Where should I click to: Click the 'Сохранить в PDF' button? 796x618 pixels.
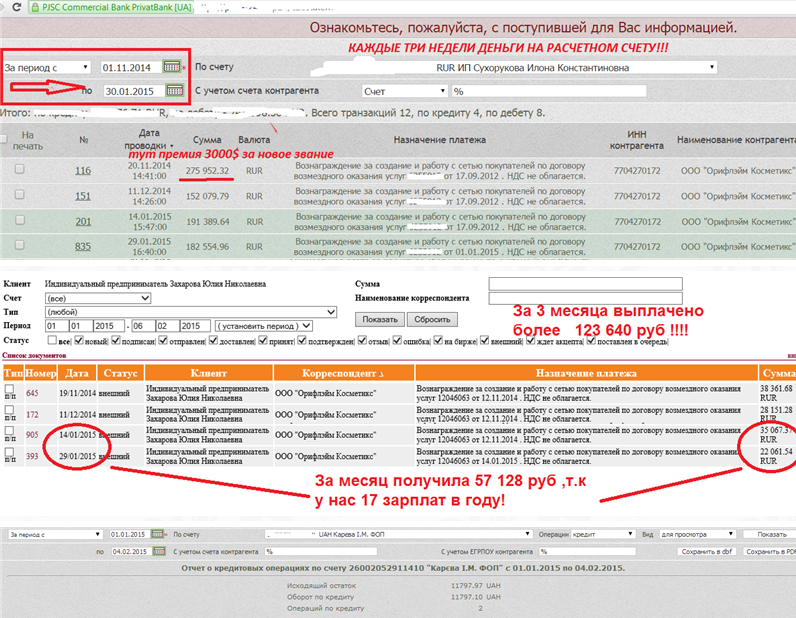pos(770,551)
